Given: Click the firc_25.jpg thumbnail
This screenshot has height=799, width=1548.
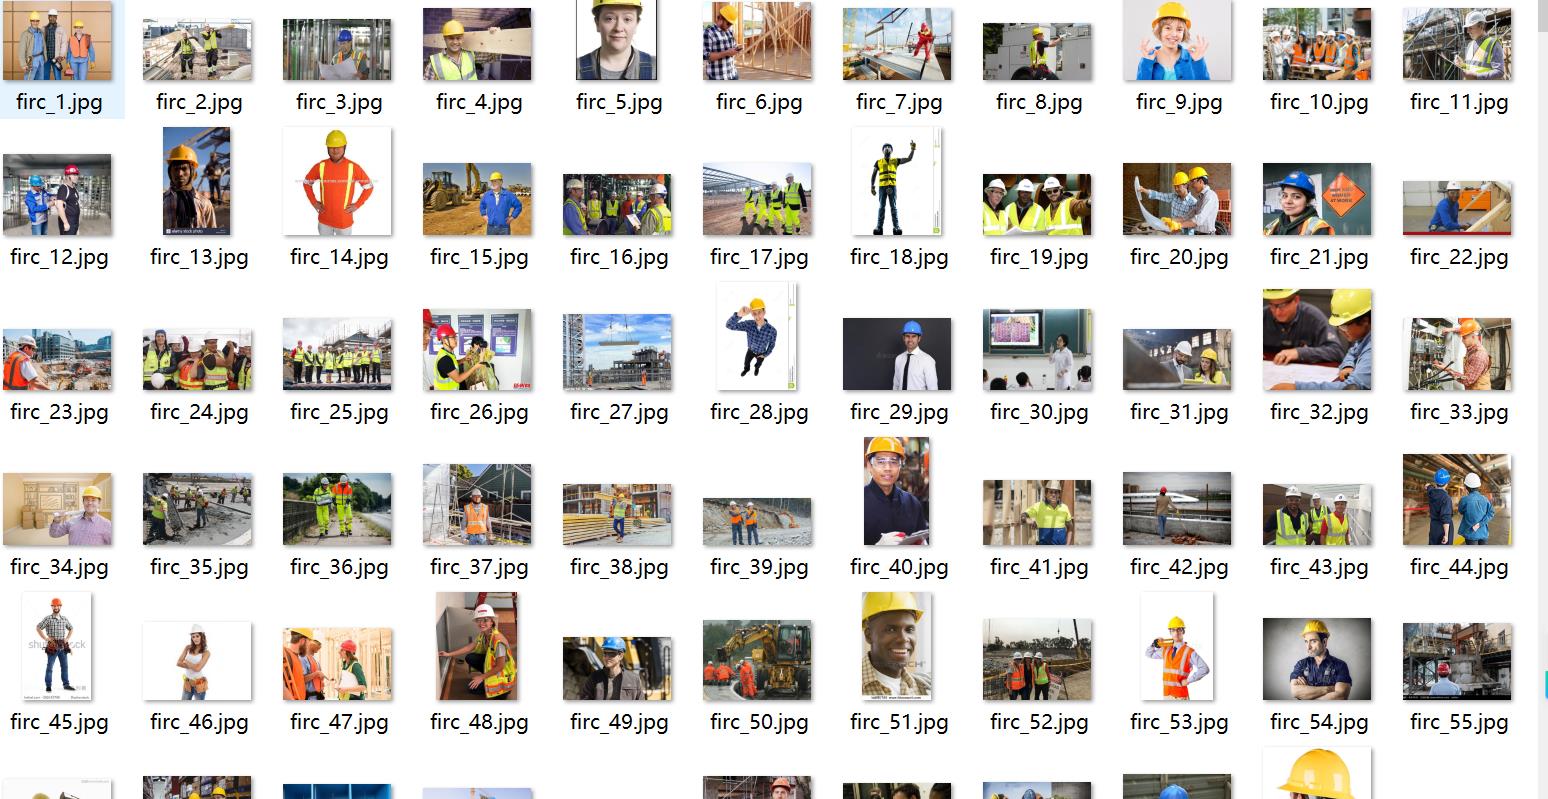Looking at the screenshot, I should click(337, 354).
